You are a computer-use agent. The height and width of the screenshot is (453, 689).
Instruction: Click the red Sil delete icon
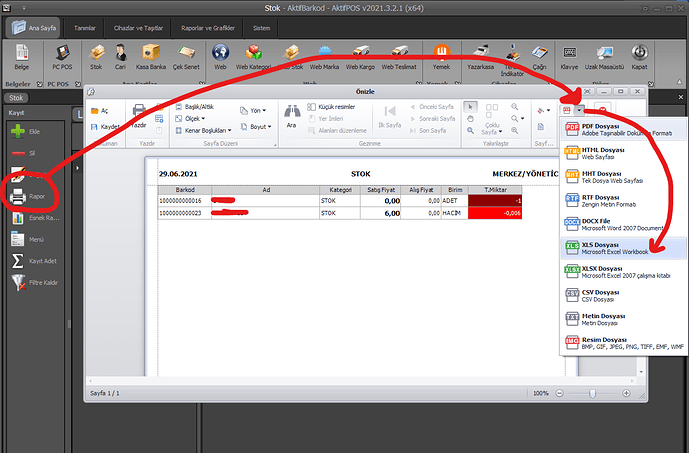[x=18, y=153]
